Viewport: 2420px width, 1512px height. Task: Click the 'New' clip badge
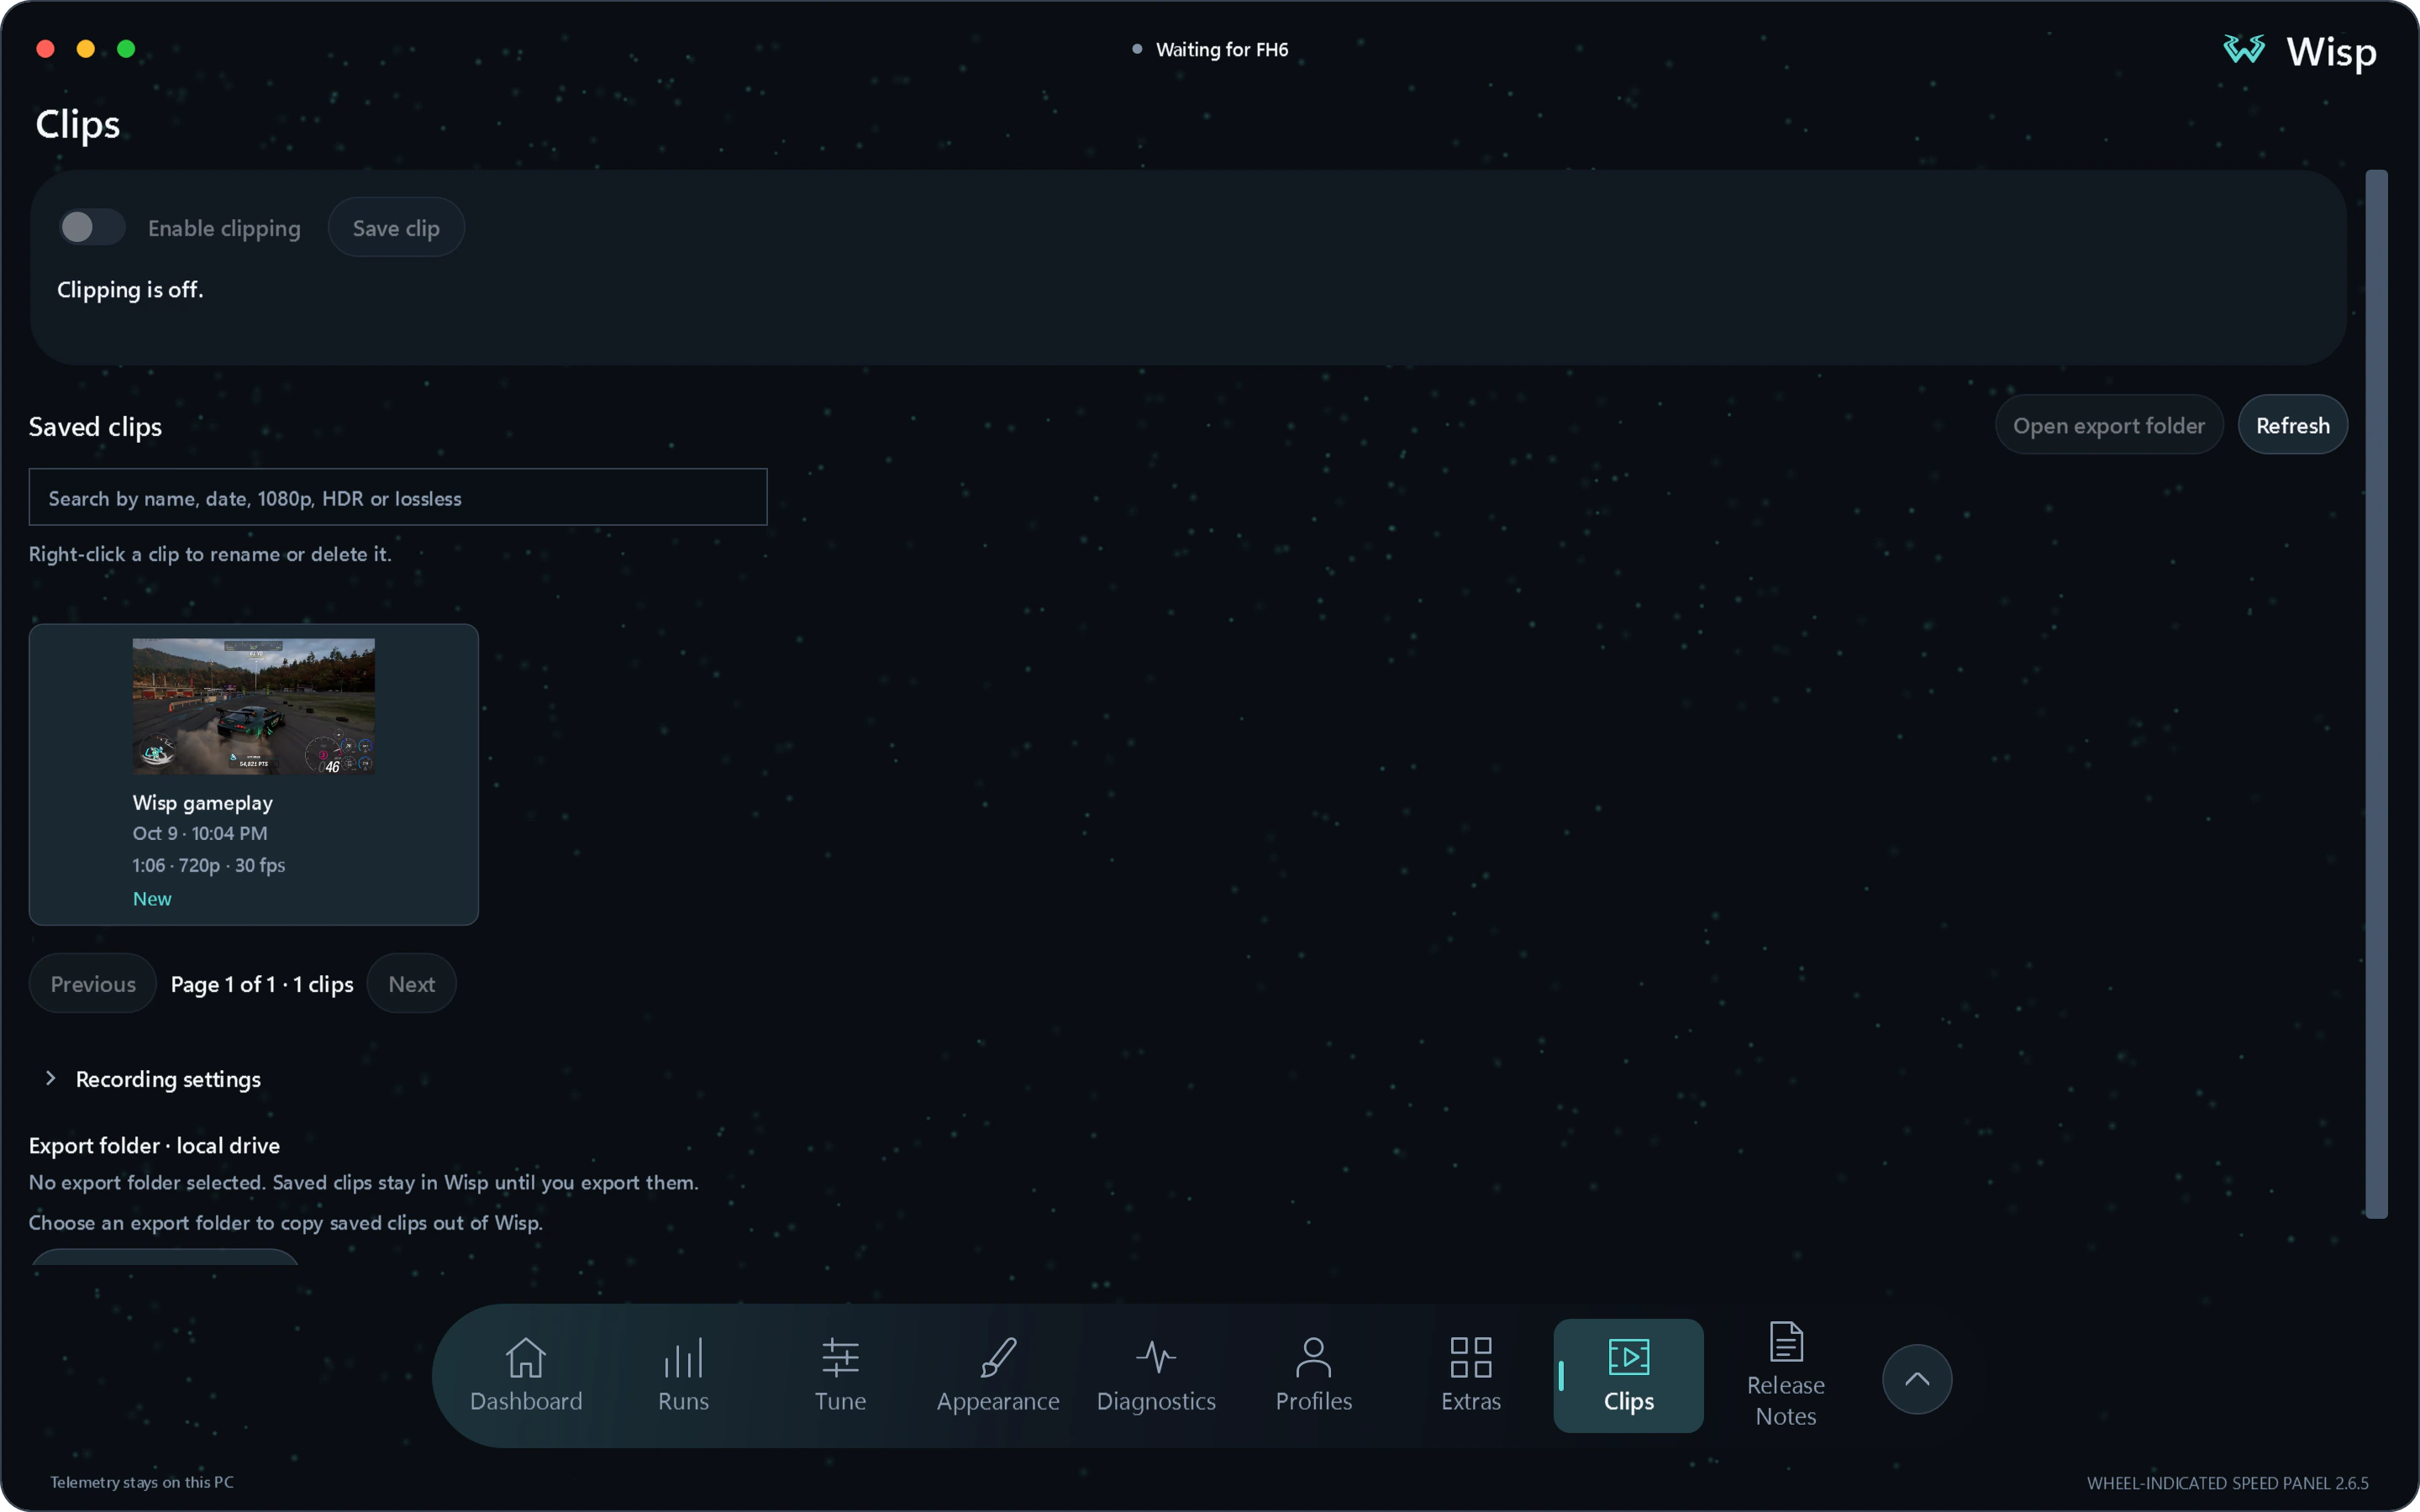click(x=152, y=898)
